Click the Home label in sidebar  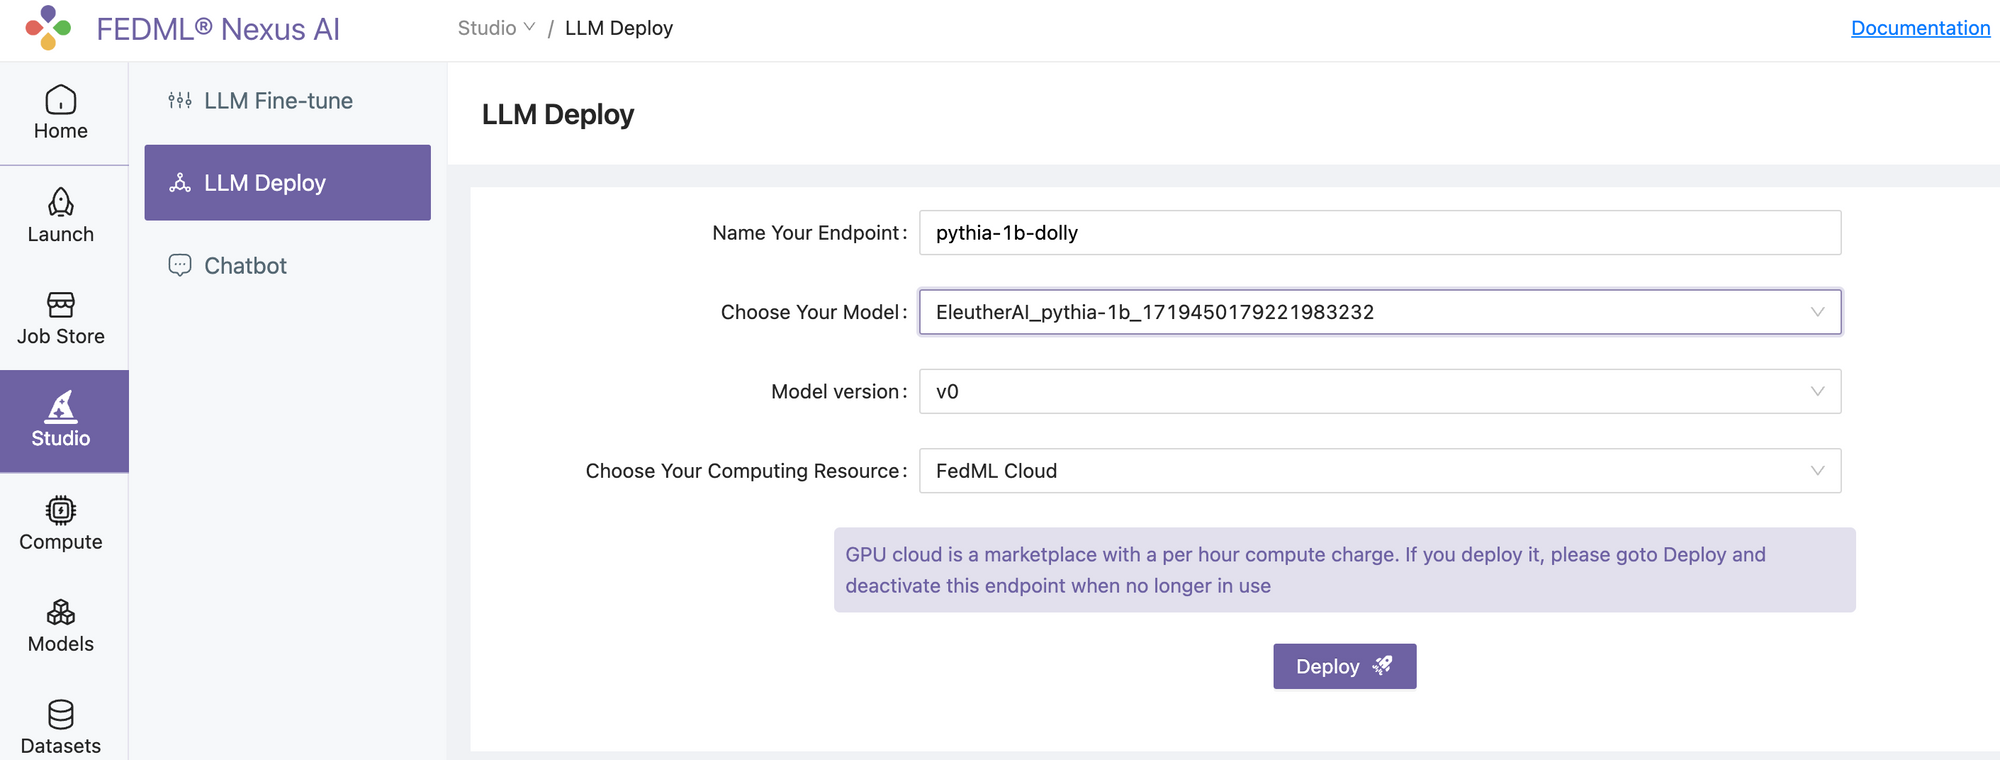[61, 131]
